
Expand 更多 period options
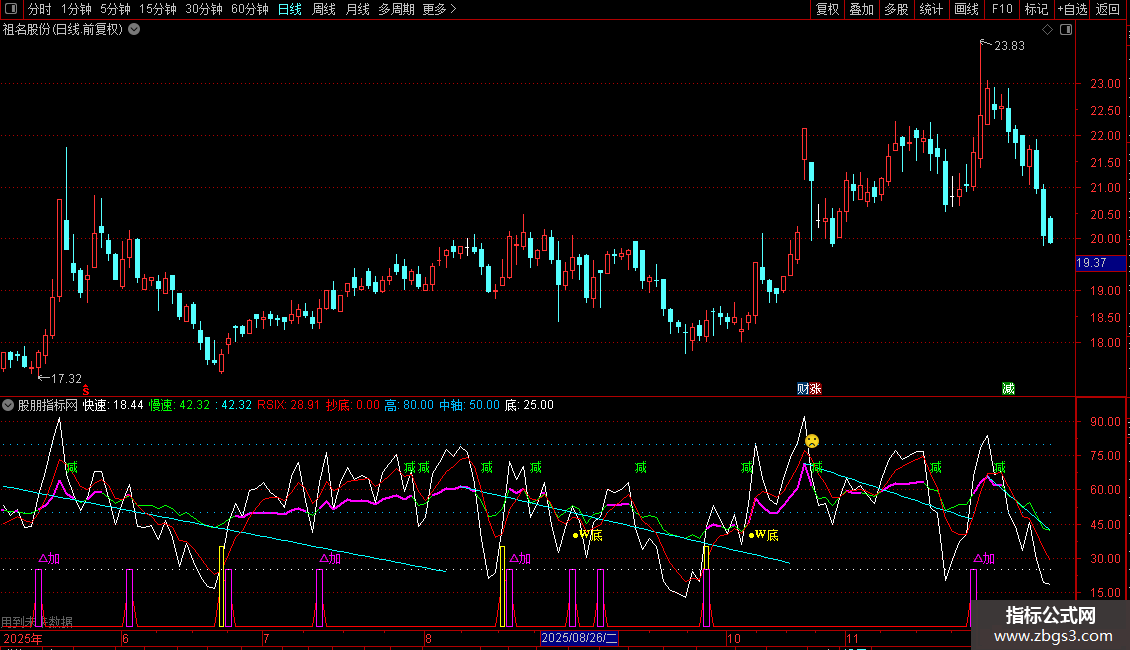click(439, 9)
